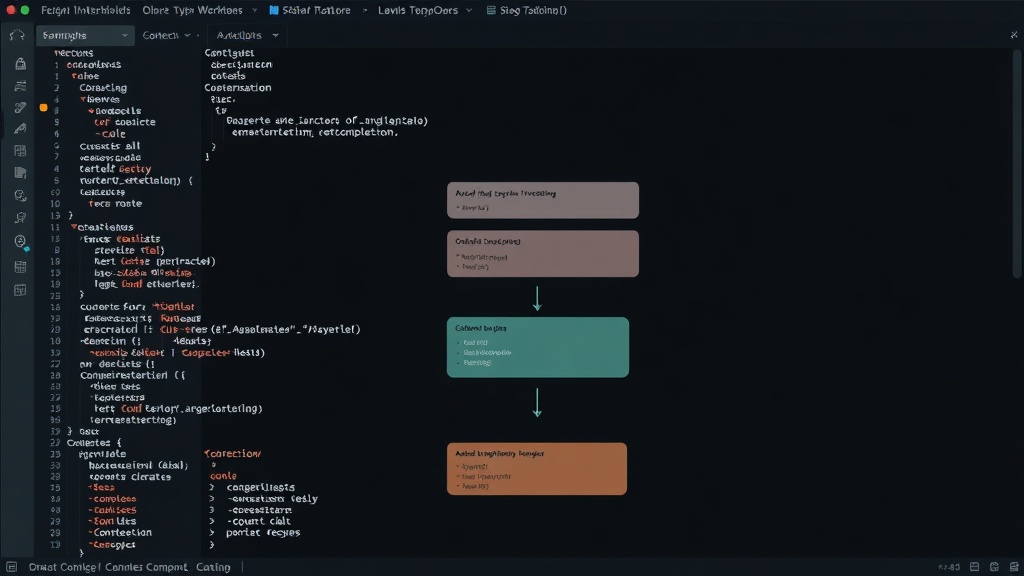Viewport: 1024px width, 576px height.
Task: Click 'Drast Comlge!' in the status bar
Action: pyautogui.click(x=64, y=567)
